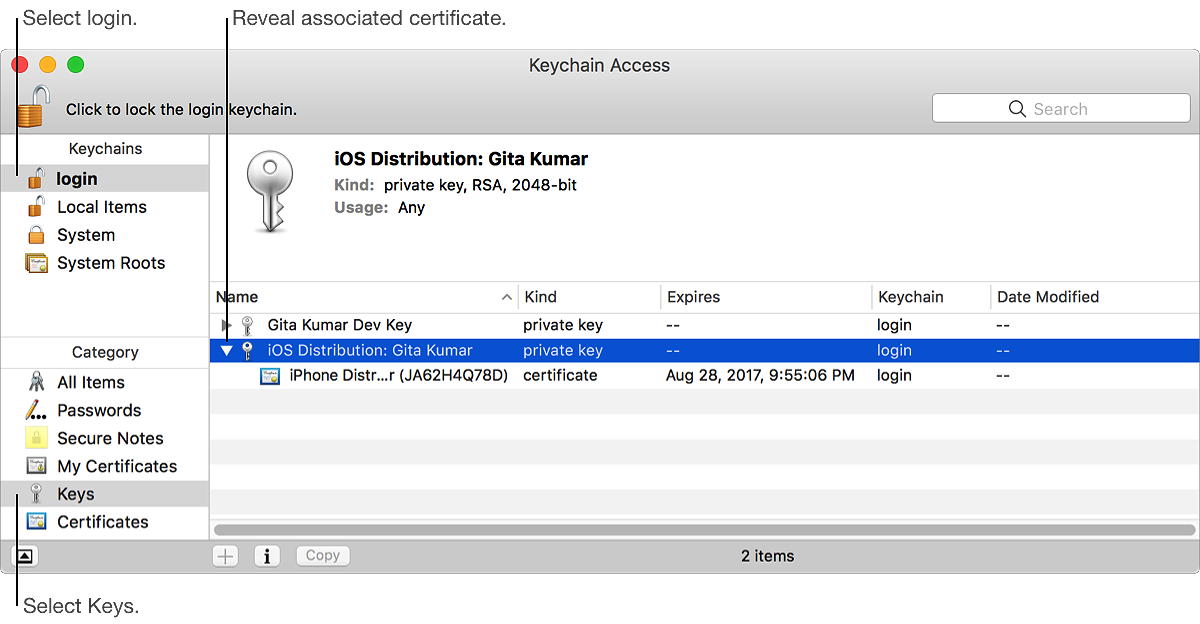The height and width of the screenshot is (624, 1200).
Task: Click the Kind detail 'private key, RSA, 2048-bit'
Action: [x=480, y=185]
